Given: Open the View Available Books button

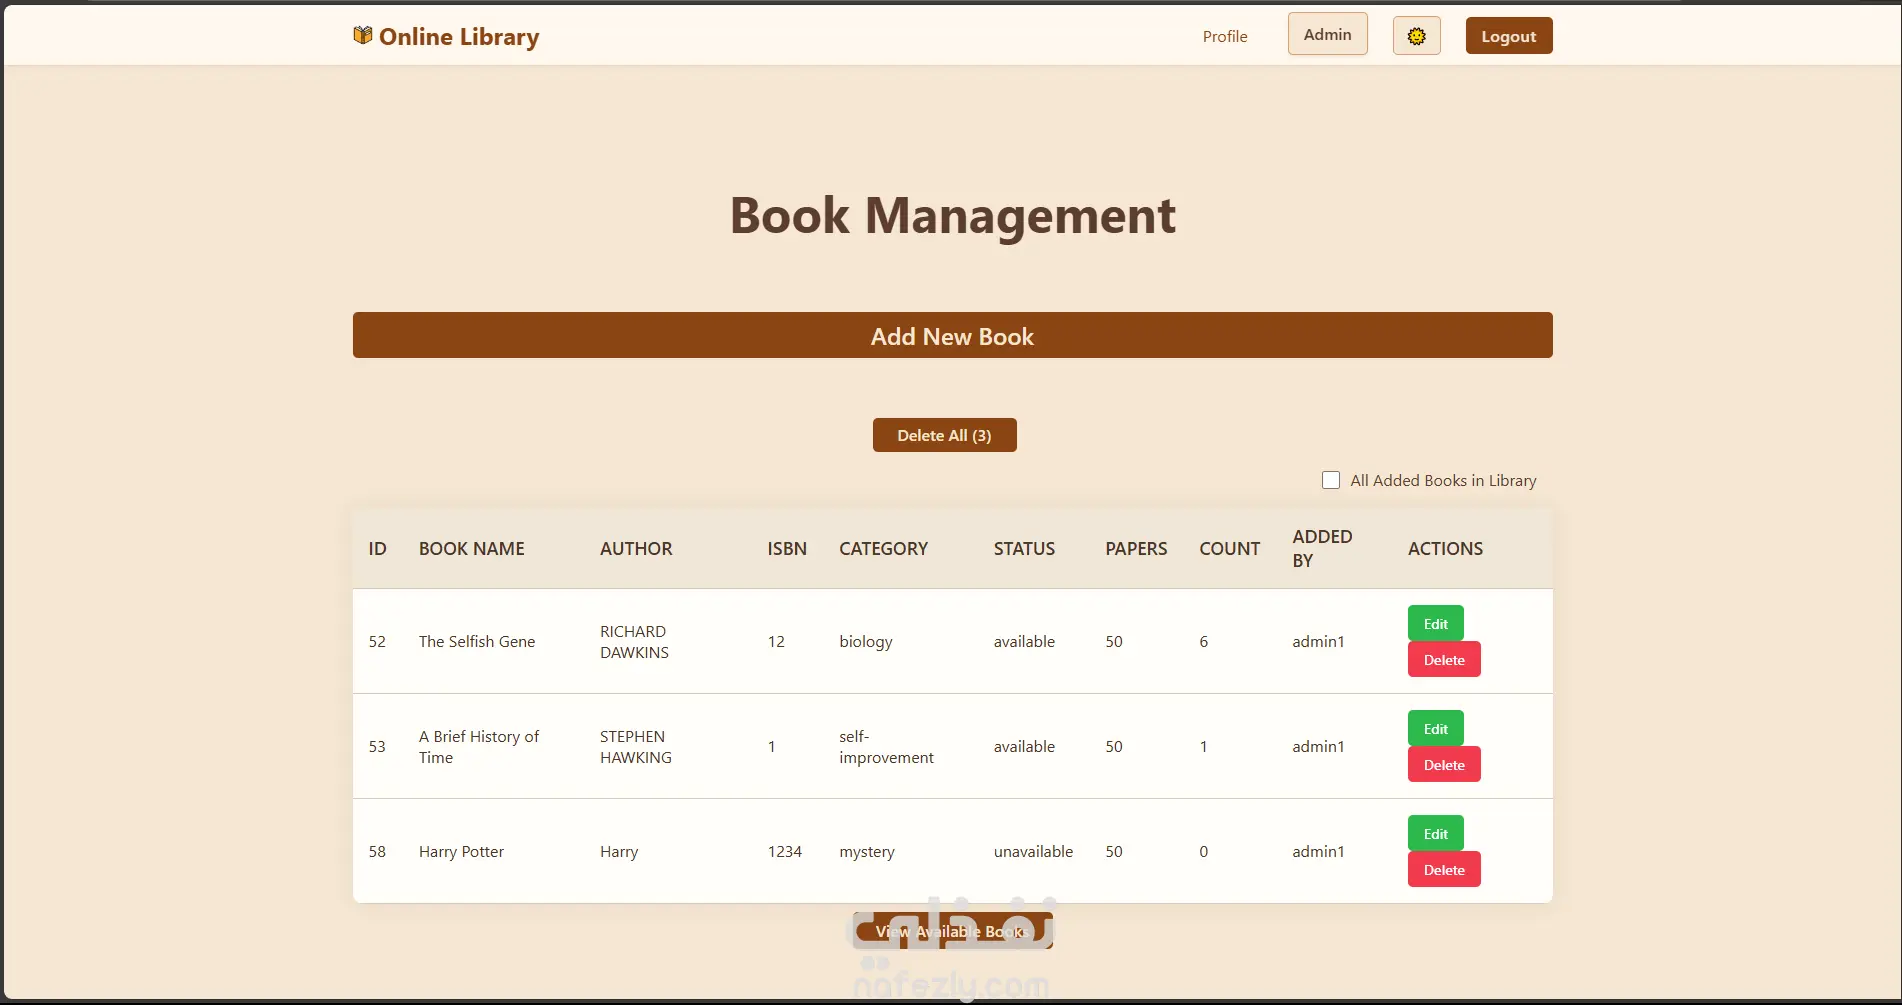Looking at the screenshot, I should 952,931.
